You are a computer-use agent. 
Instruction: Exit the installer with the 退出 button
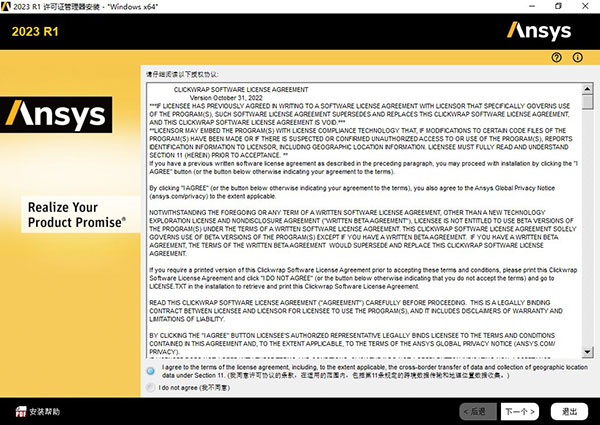click(569, 411)
